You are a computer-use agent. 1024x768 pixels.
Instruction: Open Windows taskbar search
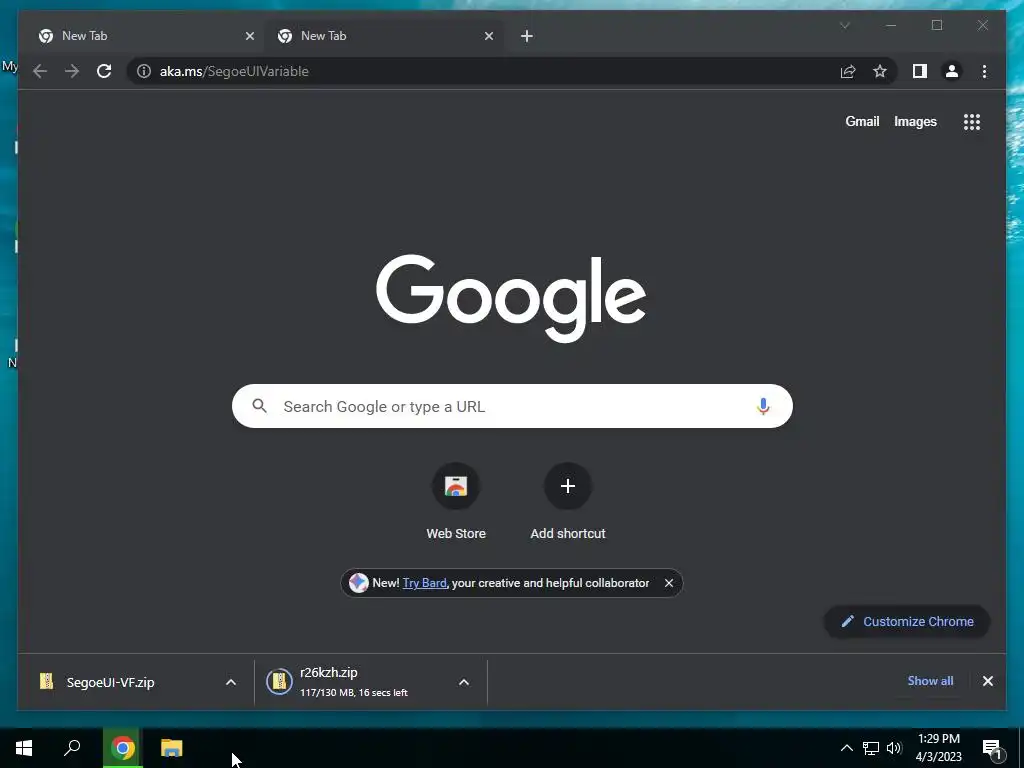coord(72,748)
